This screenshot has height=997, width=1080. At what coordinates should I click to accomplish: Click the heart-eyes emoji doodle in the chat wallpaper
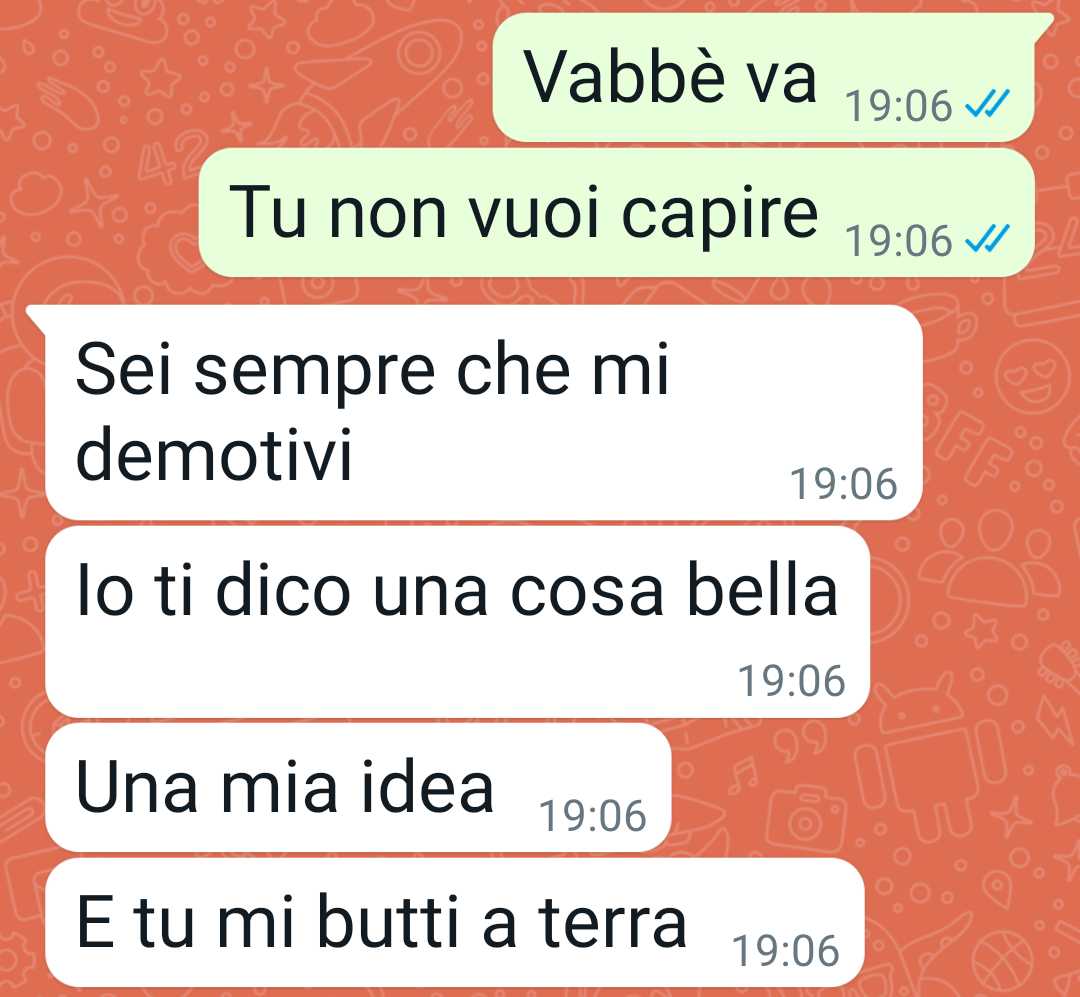pos(1031,377)
